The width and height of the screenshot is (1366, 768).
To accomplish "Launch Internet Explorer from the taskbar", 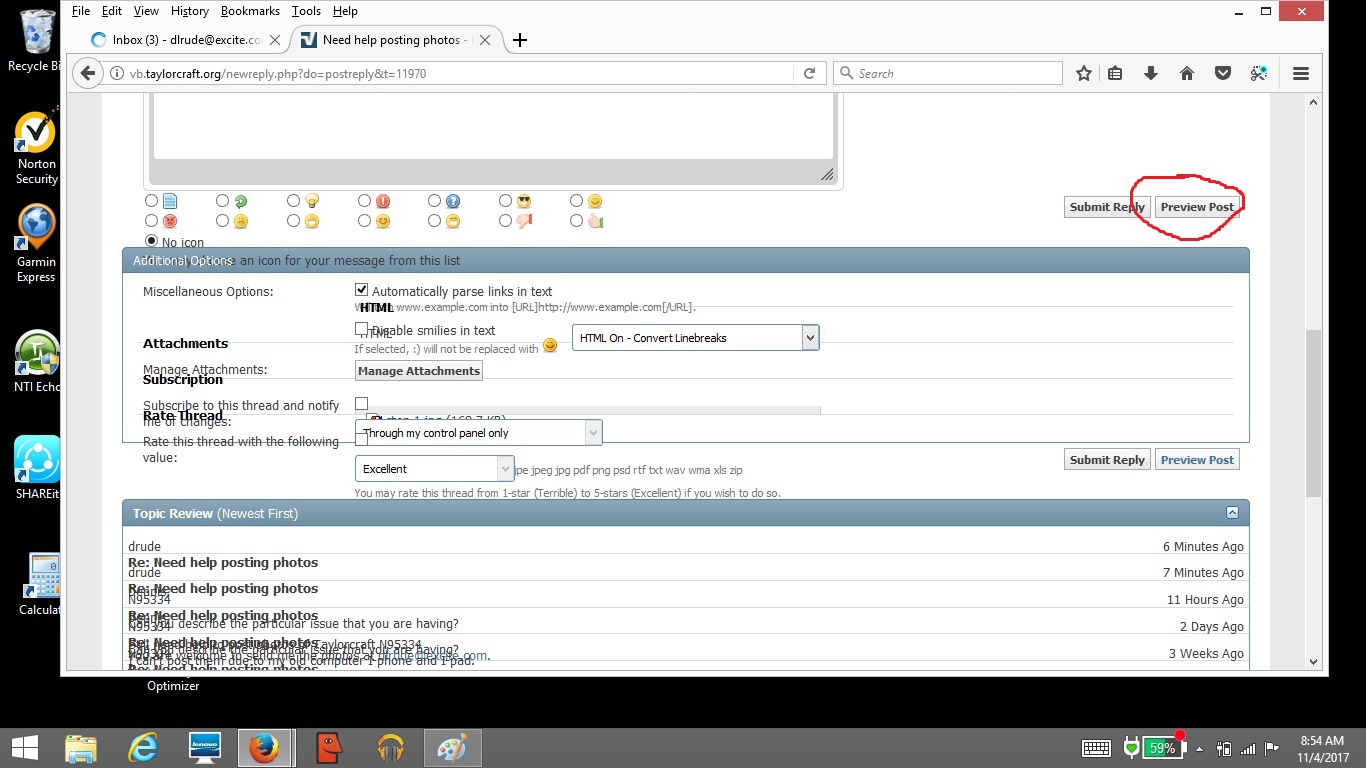I will [x=143, y=748].
